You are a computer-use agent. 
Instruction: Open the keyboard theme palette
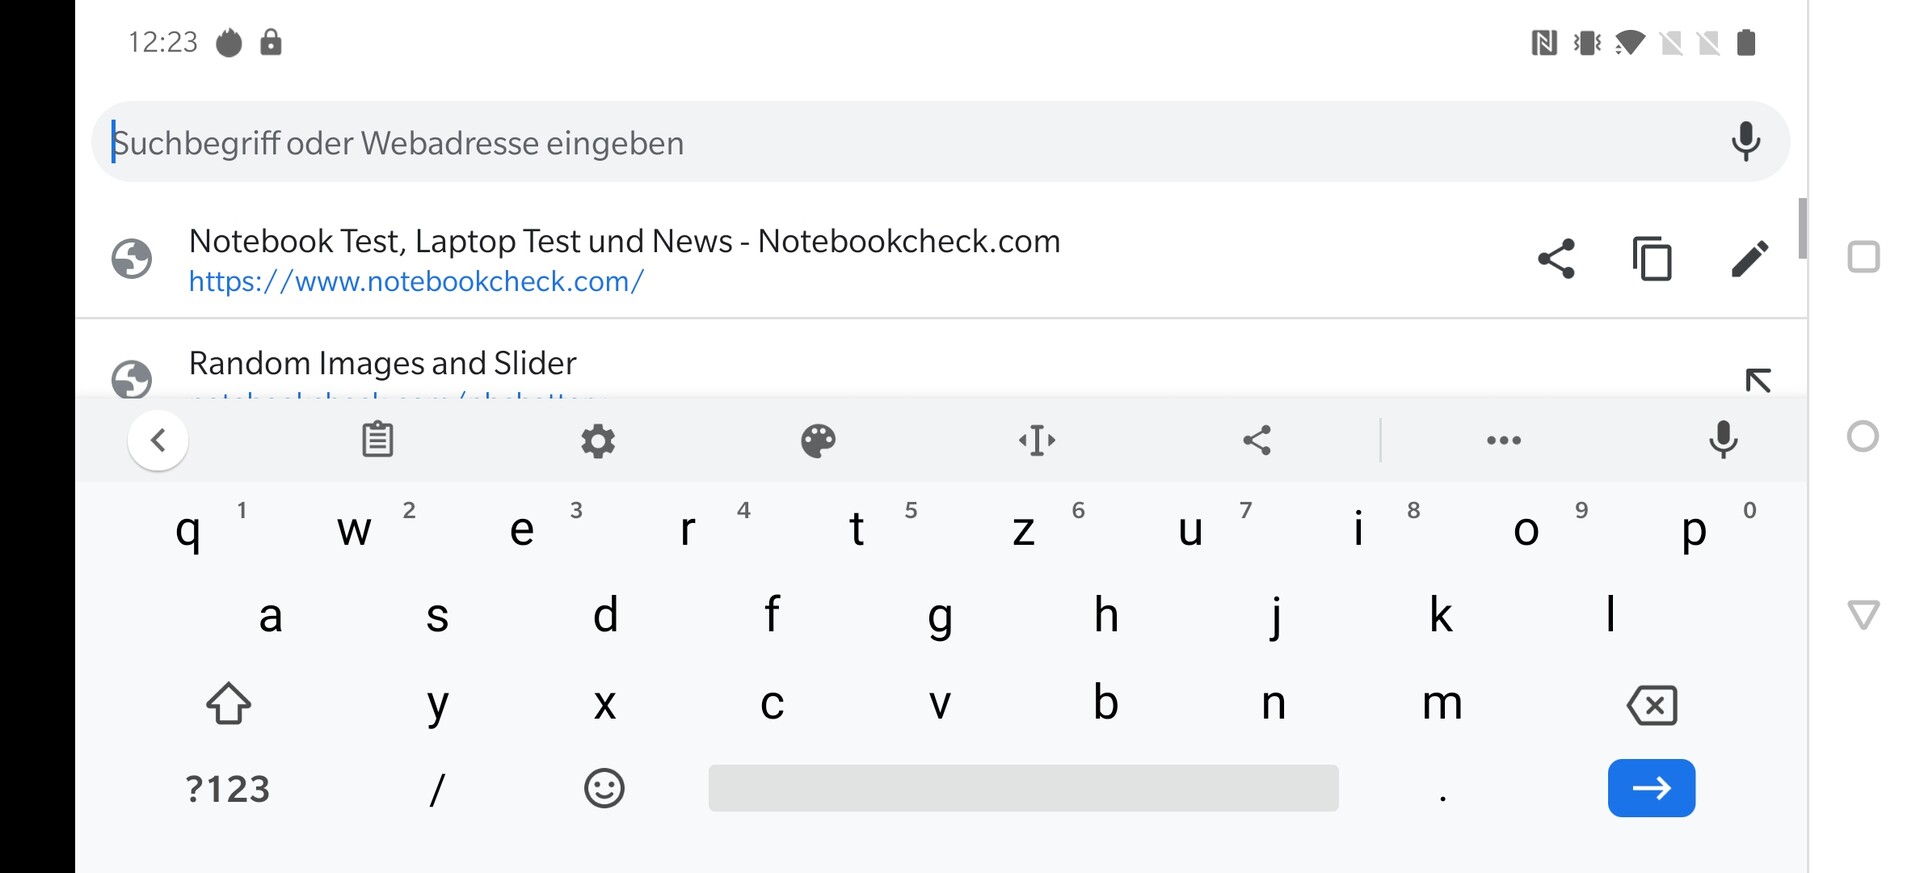pos(818,440)
